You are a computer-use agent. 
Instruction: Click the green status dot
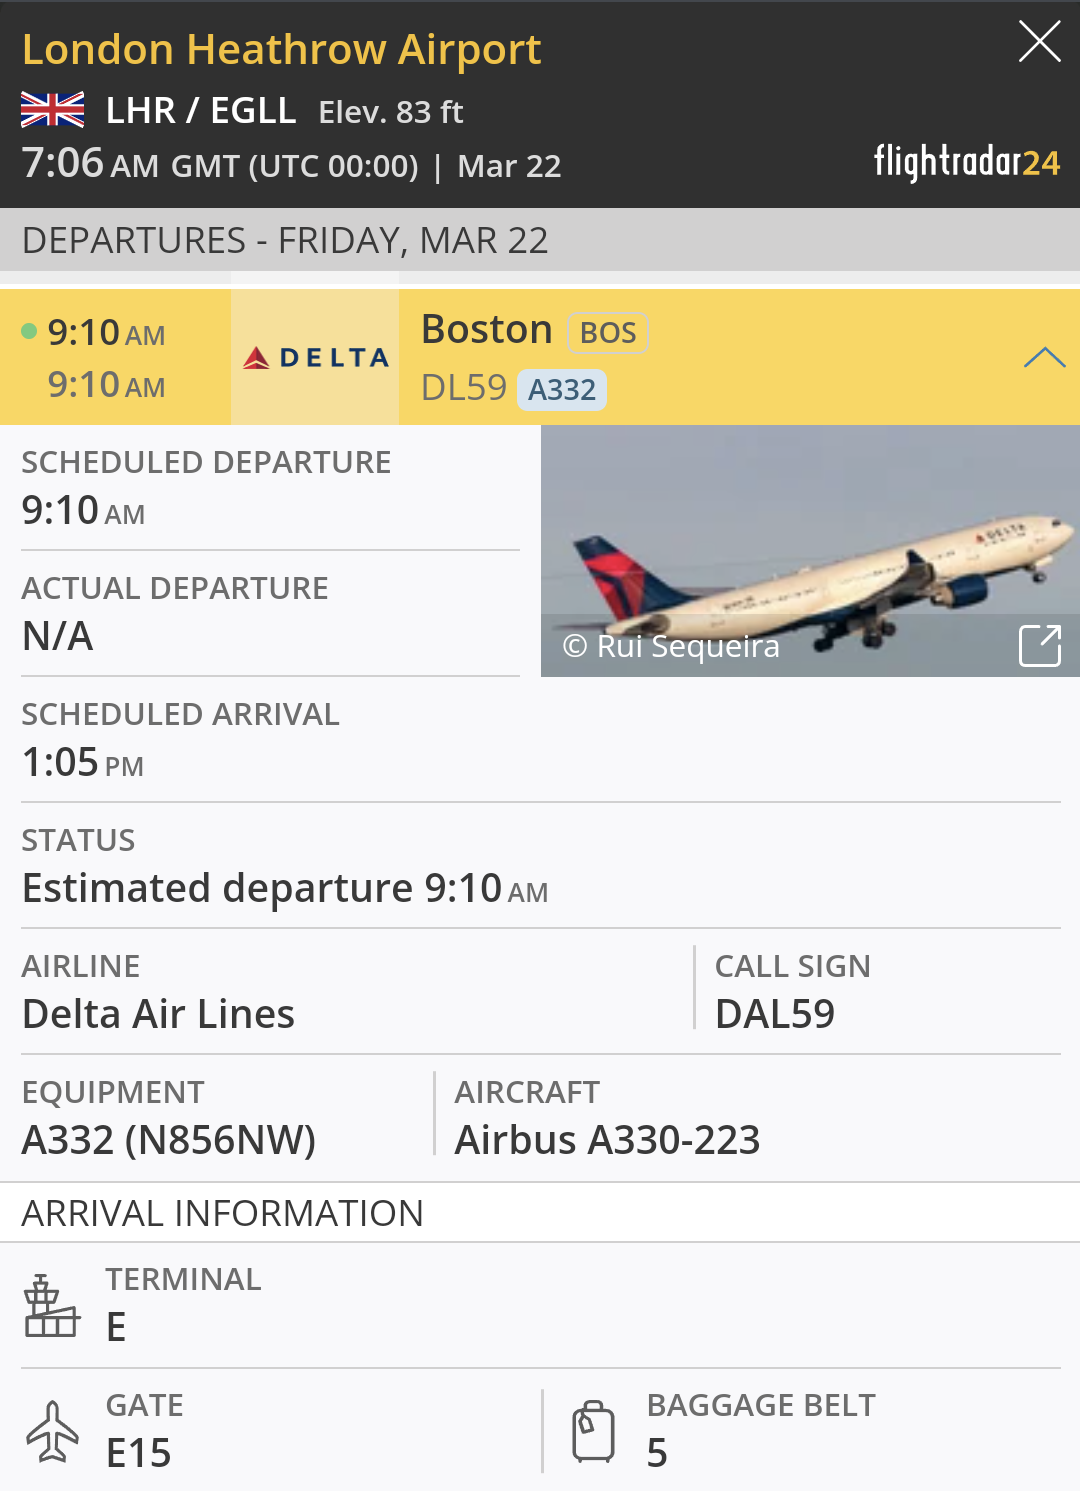pyautogui.click(x=29, y=331)
